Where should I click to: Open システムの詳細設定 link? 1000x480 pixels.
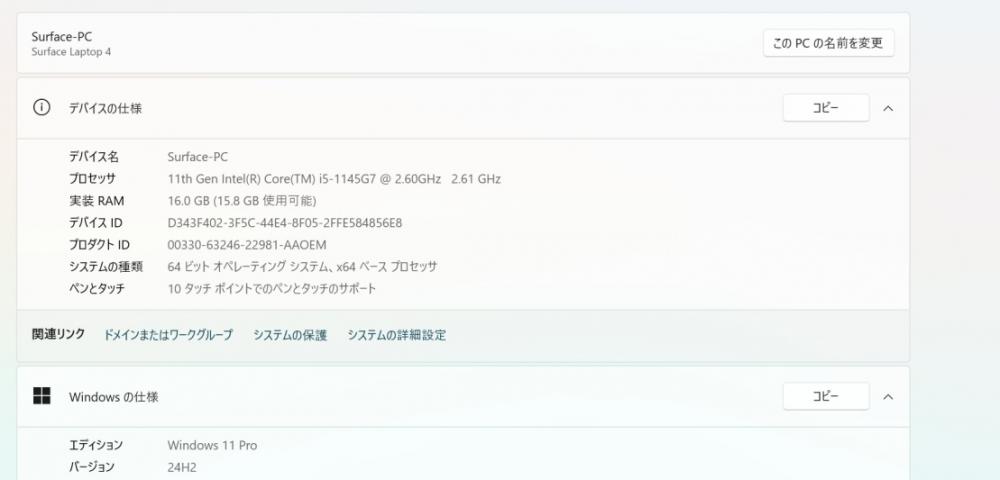coord(397,335)
